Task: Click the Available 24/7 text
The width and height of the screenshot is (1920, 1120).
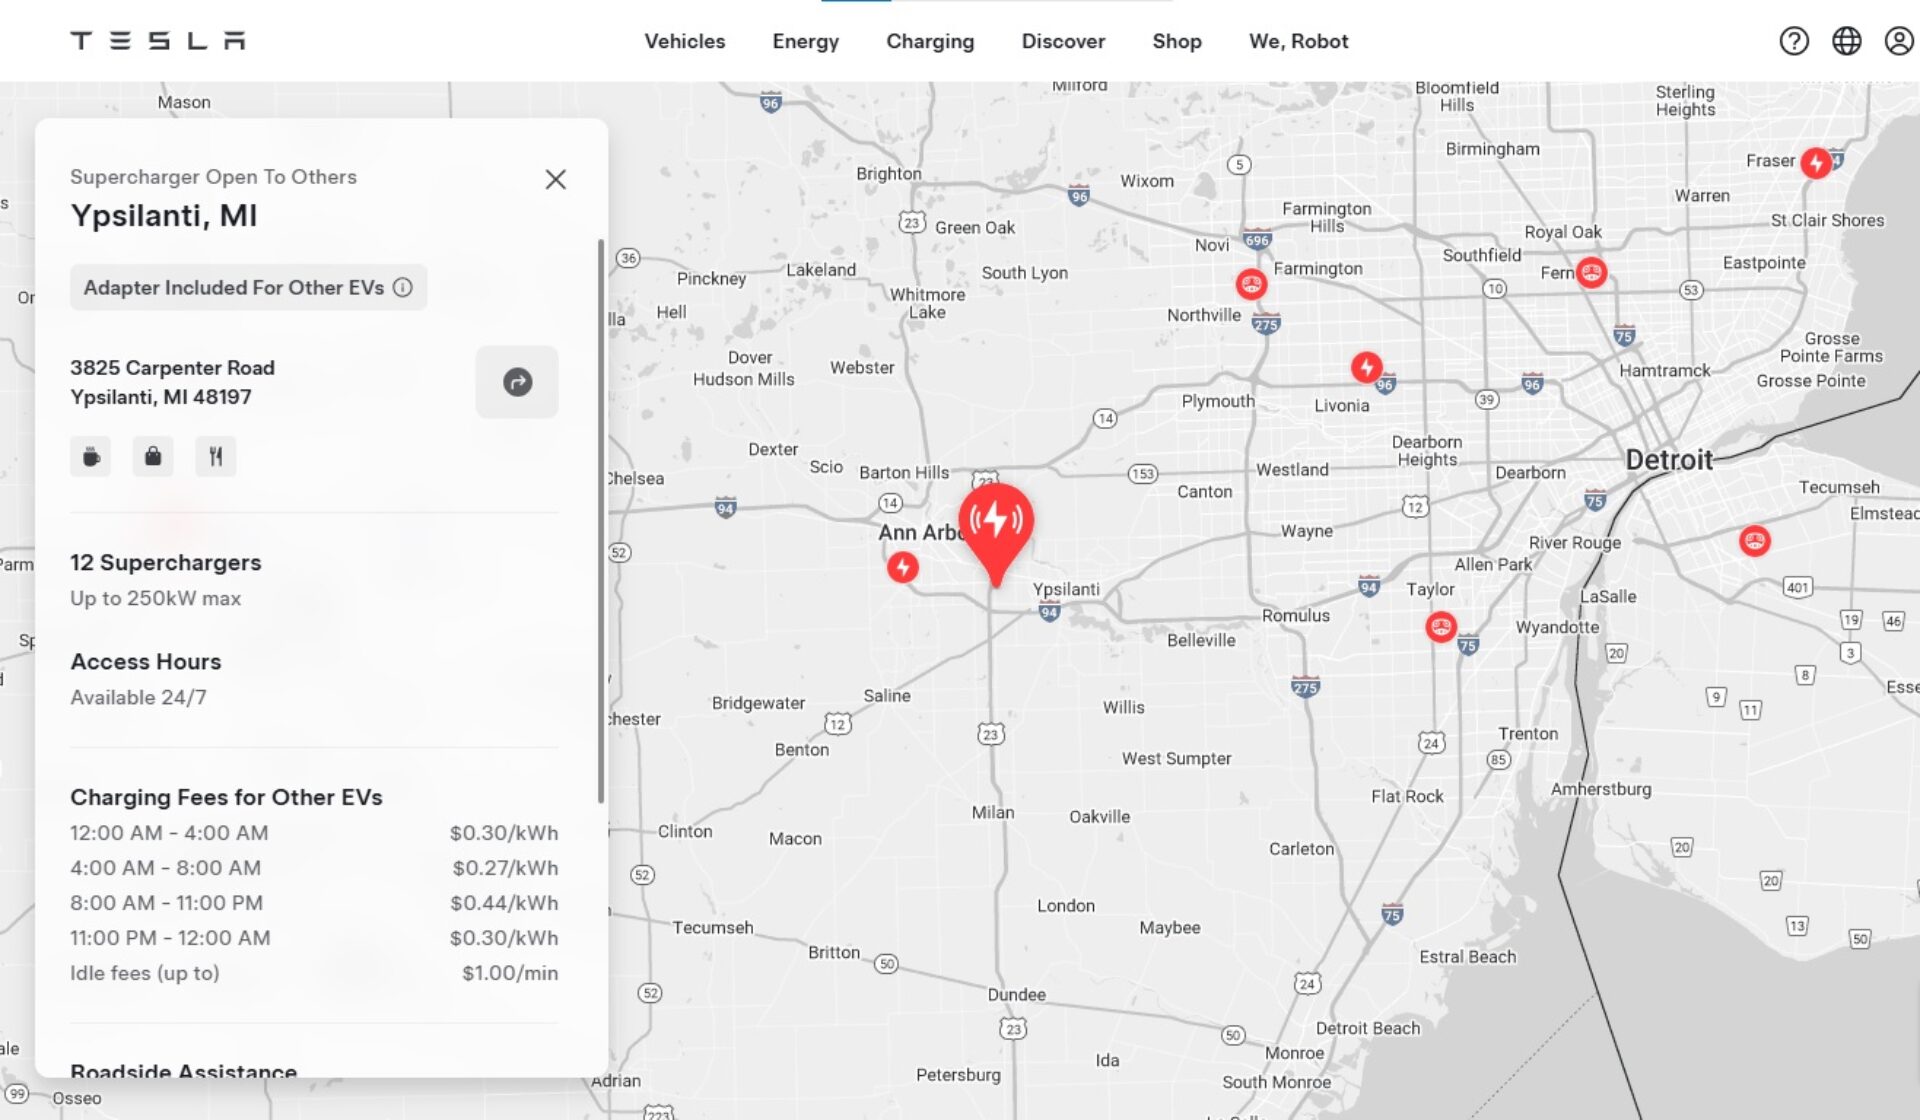Action: 138,698
